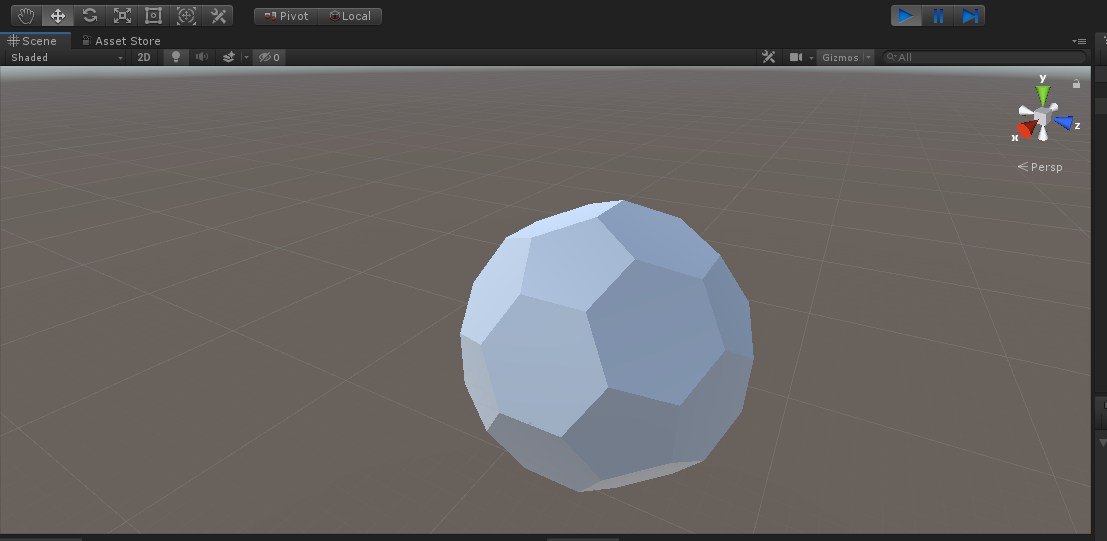Start Play mode
1107x541 pixels.
906,16
